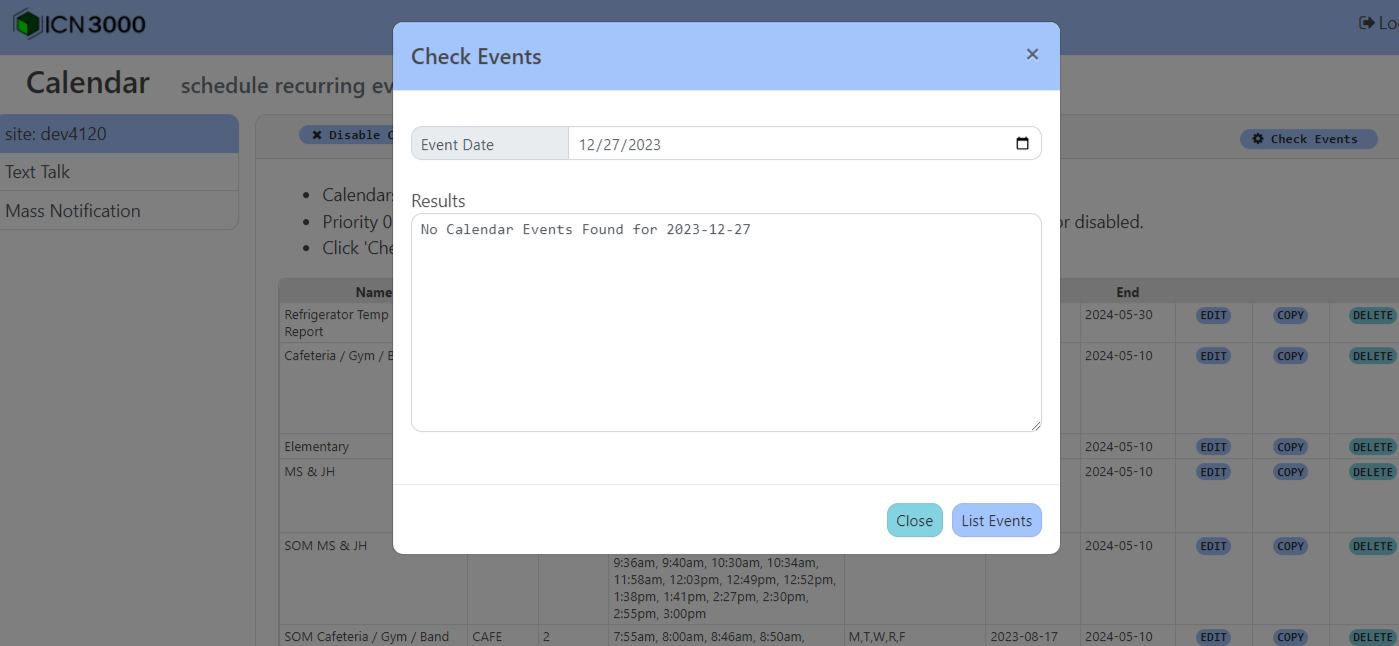The image size is (1399, 646).
Task: Click the X icon on Disable Calendar button
Action: 316,134
